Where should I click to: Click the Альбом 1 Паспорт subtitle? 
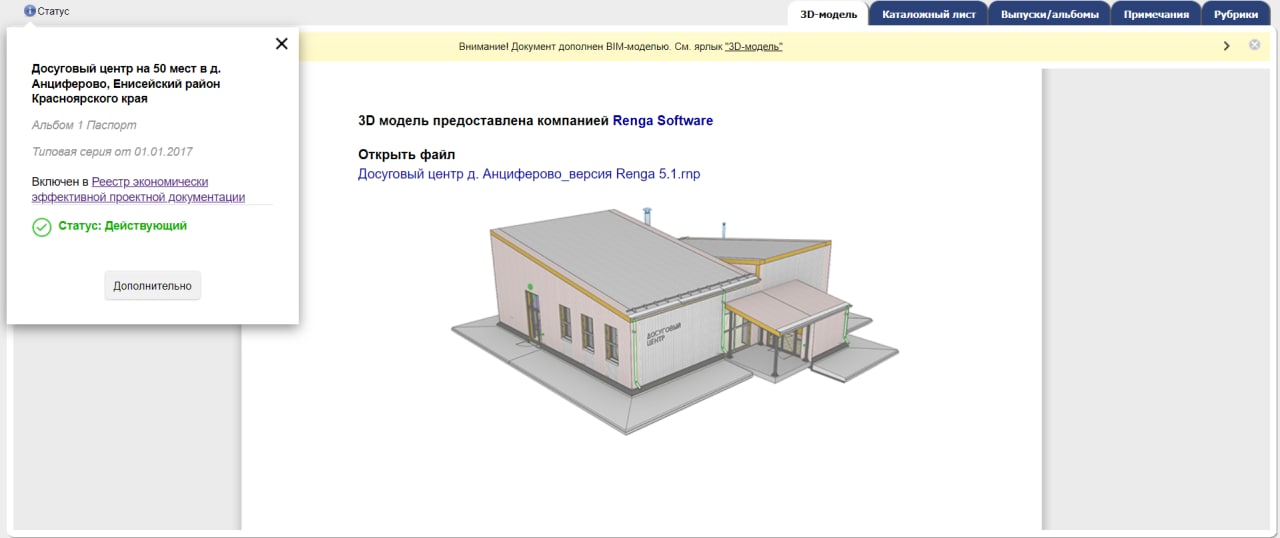click(84, 125)
